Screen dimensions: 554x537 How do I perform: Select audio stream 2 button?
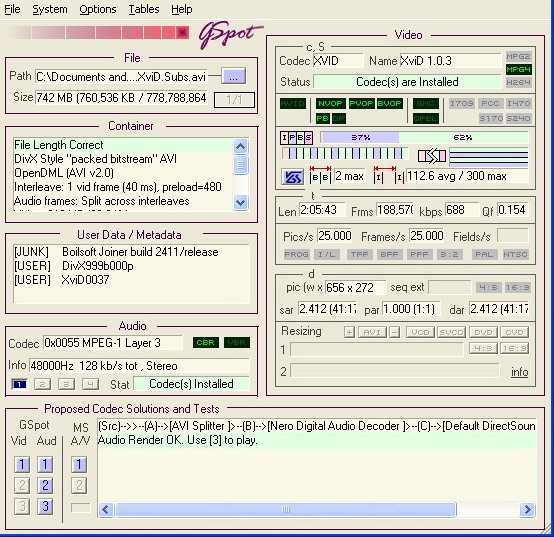tap(42, 384)
